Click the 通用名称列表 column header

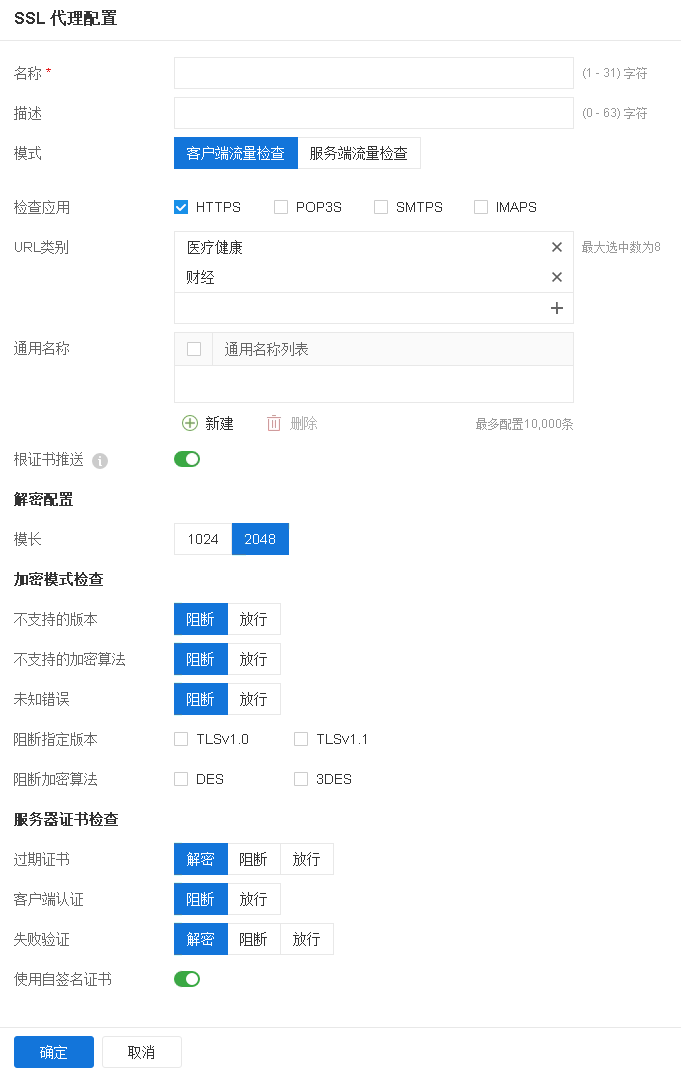393,349
